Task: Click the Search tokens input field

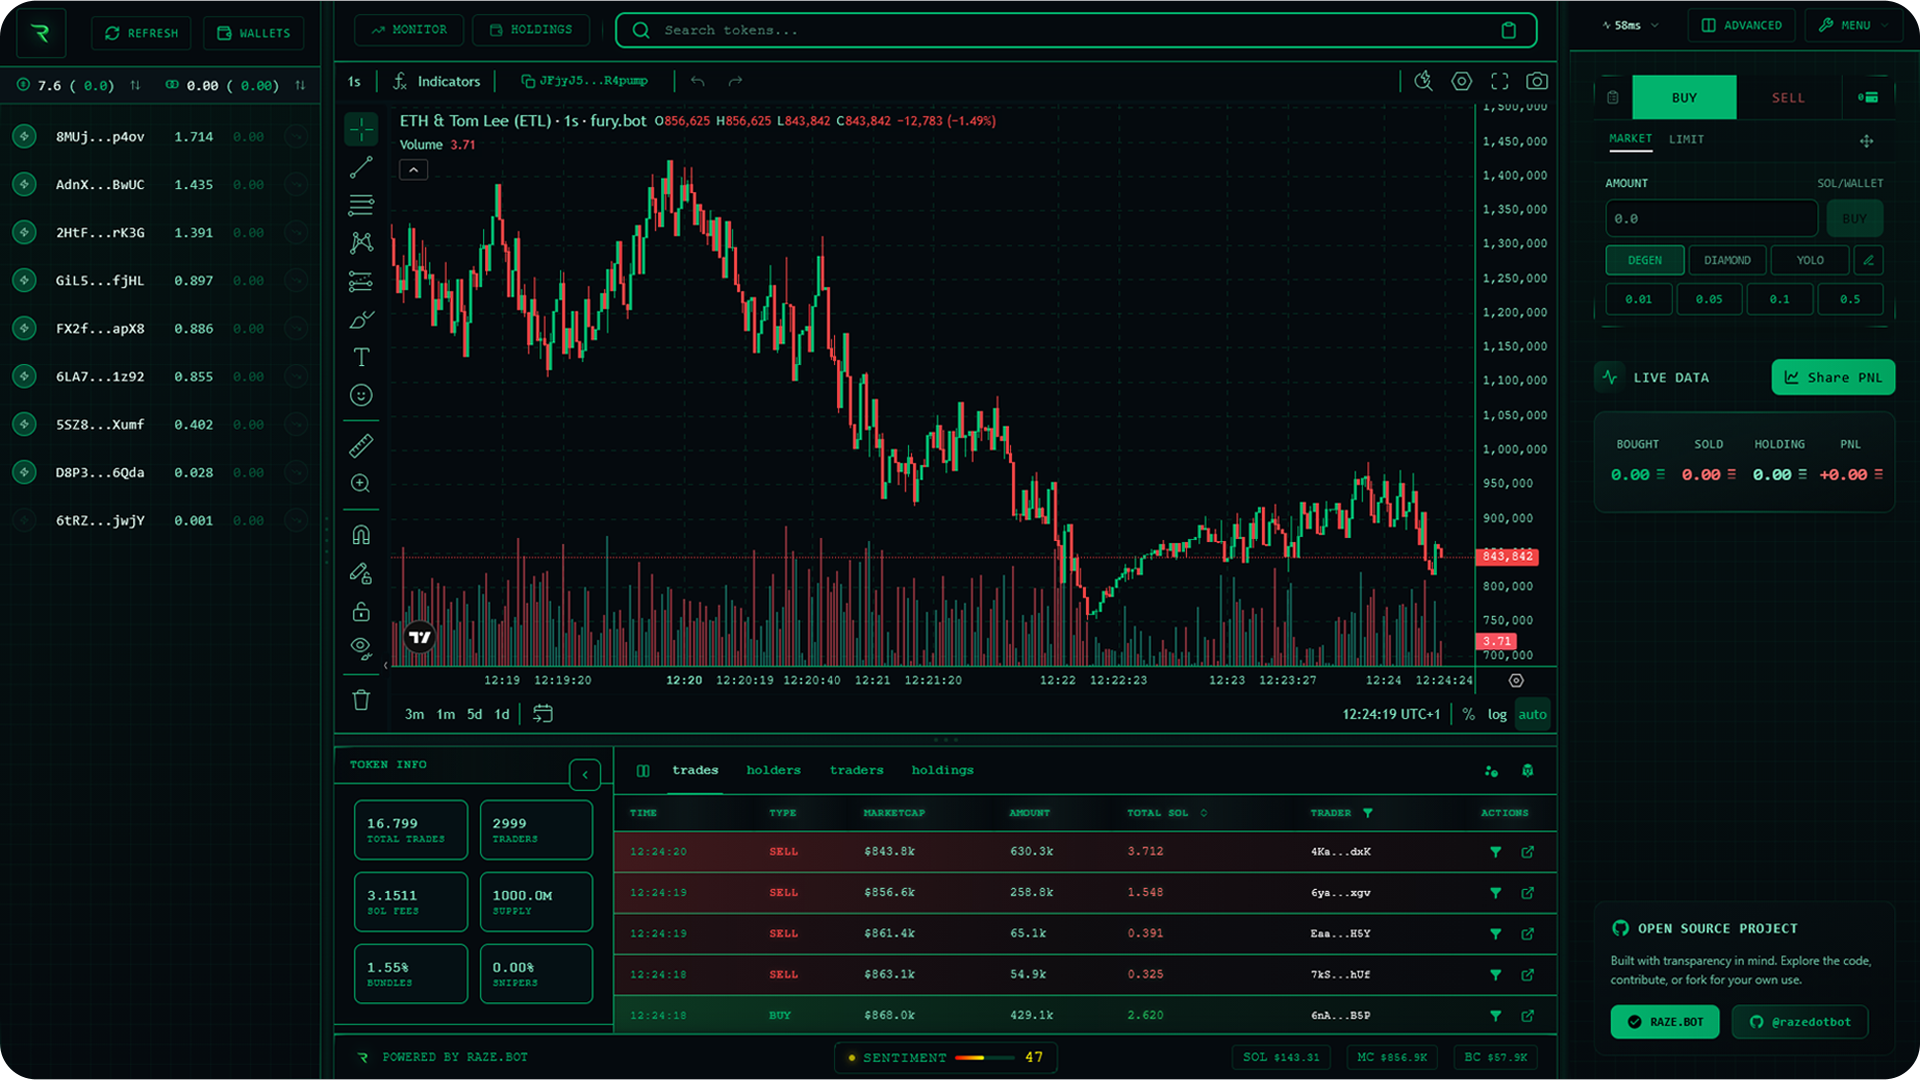Action: click(1075, 30)
